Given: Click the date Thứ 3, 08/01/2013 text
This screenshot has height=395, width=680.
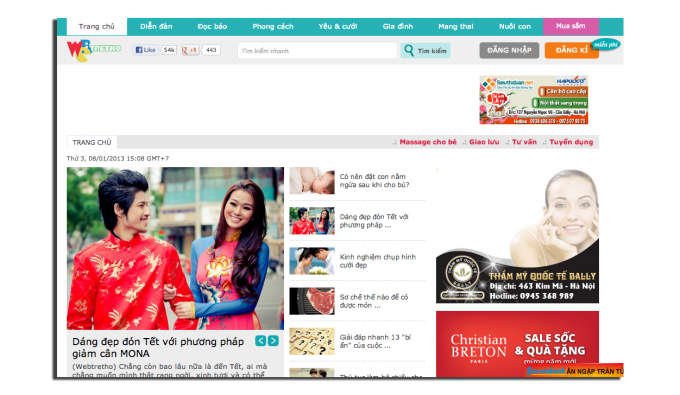Looking at the screenshot, I should [x=118, y=159].
